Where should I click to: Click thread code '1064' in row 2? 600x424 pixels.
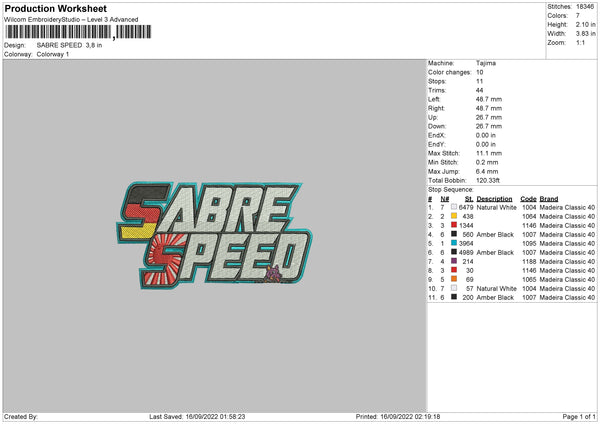pyautogui.click(x=529, y=217)
